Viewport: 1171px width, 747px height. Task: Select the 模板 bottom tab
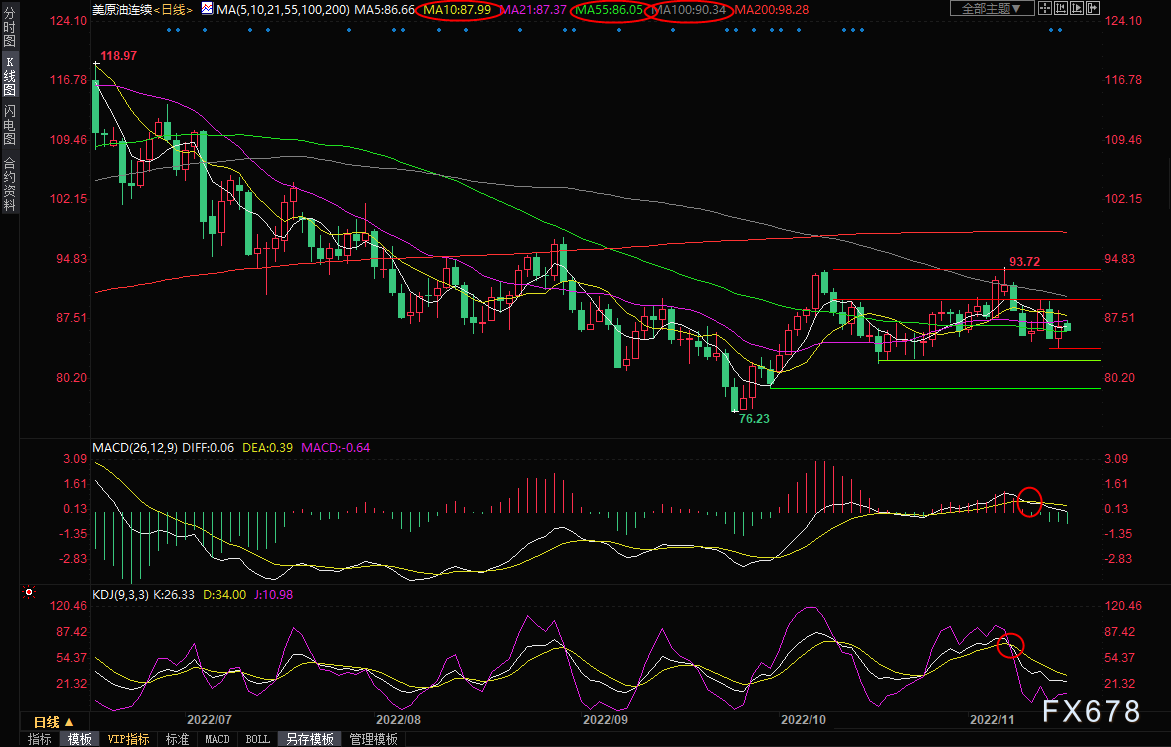(x=80, y=739)
